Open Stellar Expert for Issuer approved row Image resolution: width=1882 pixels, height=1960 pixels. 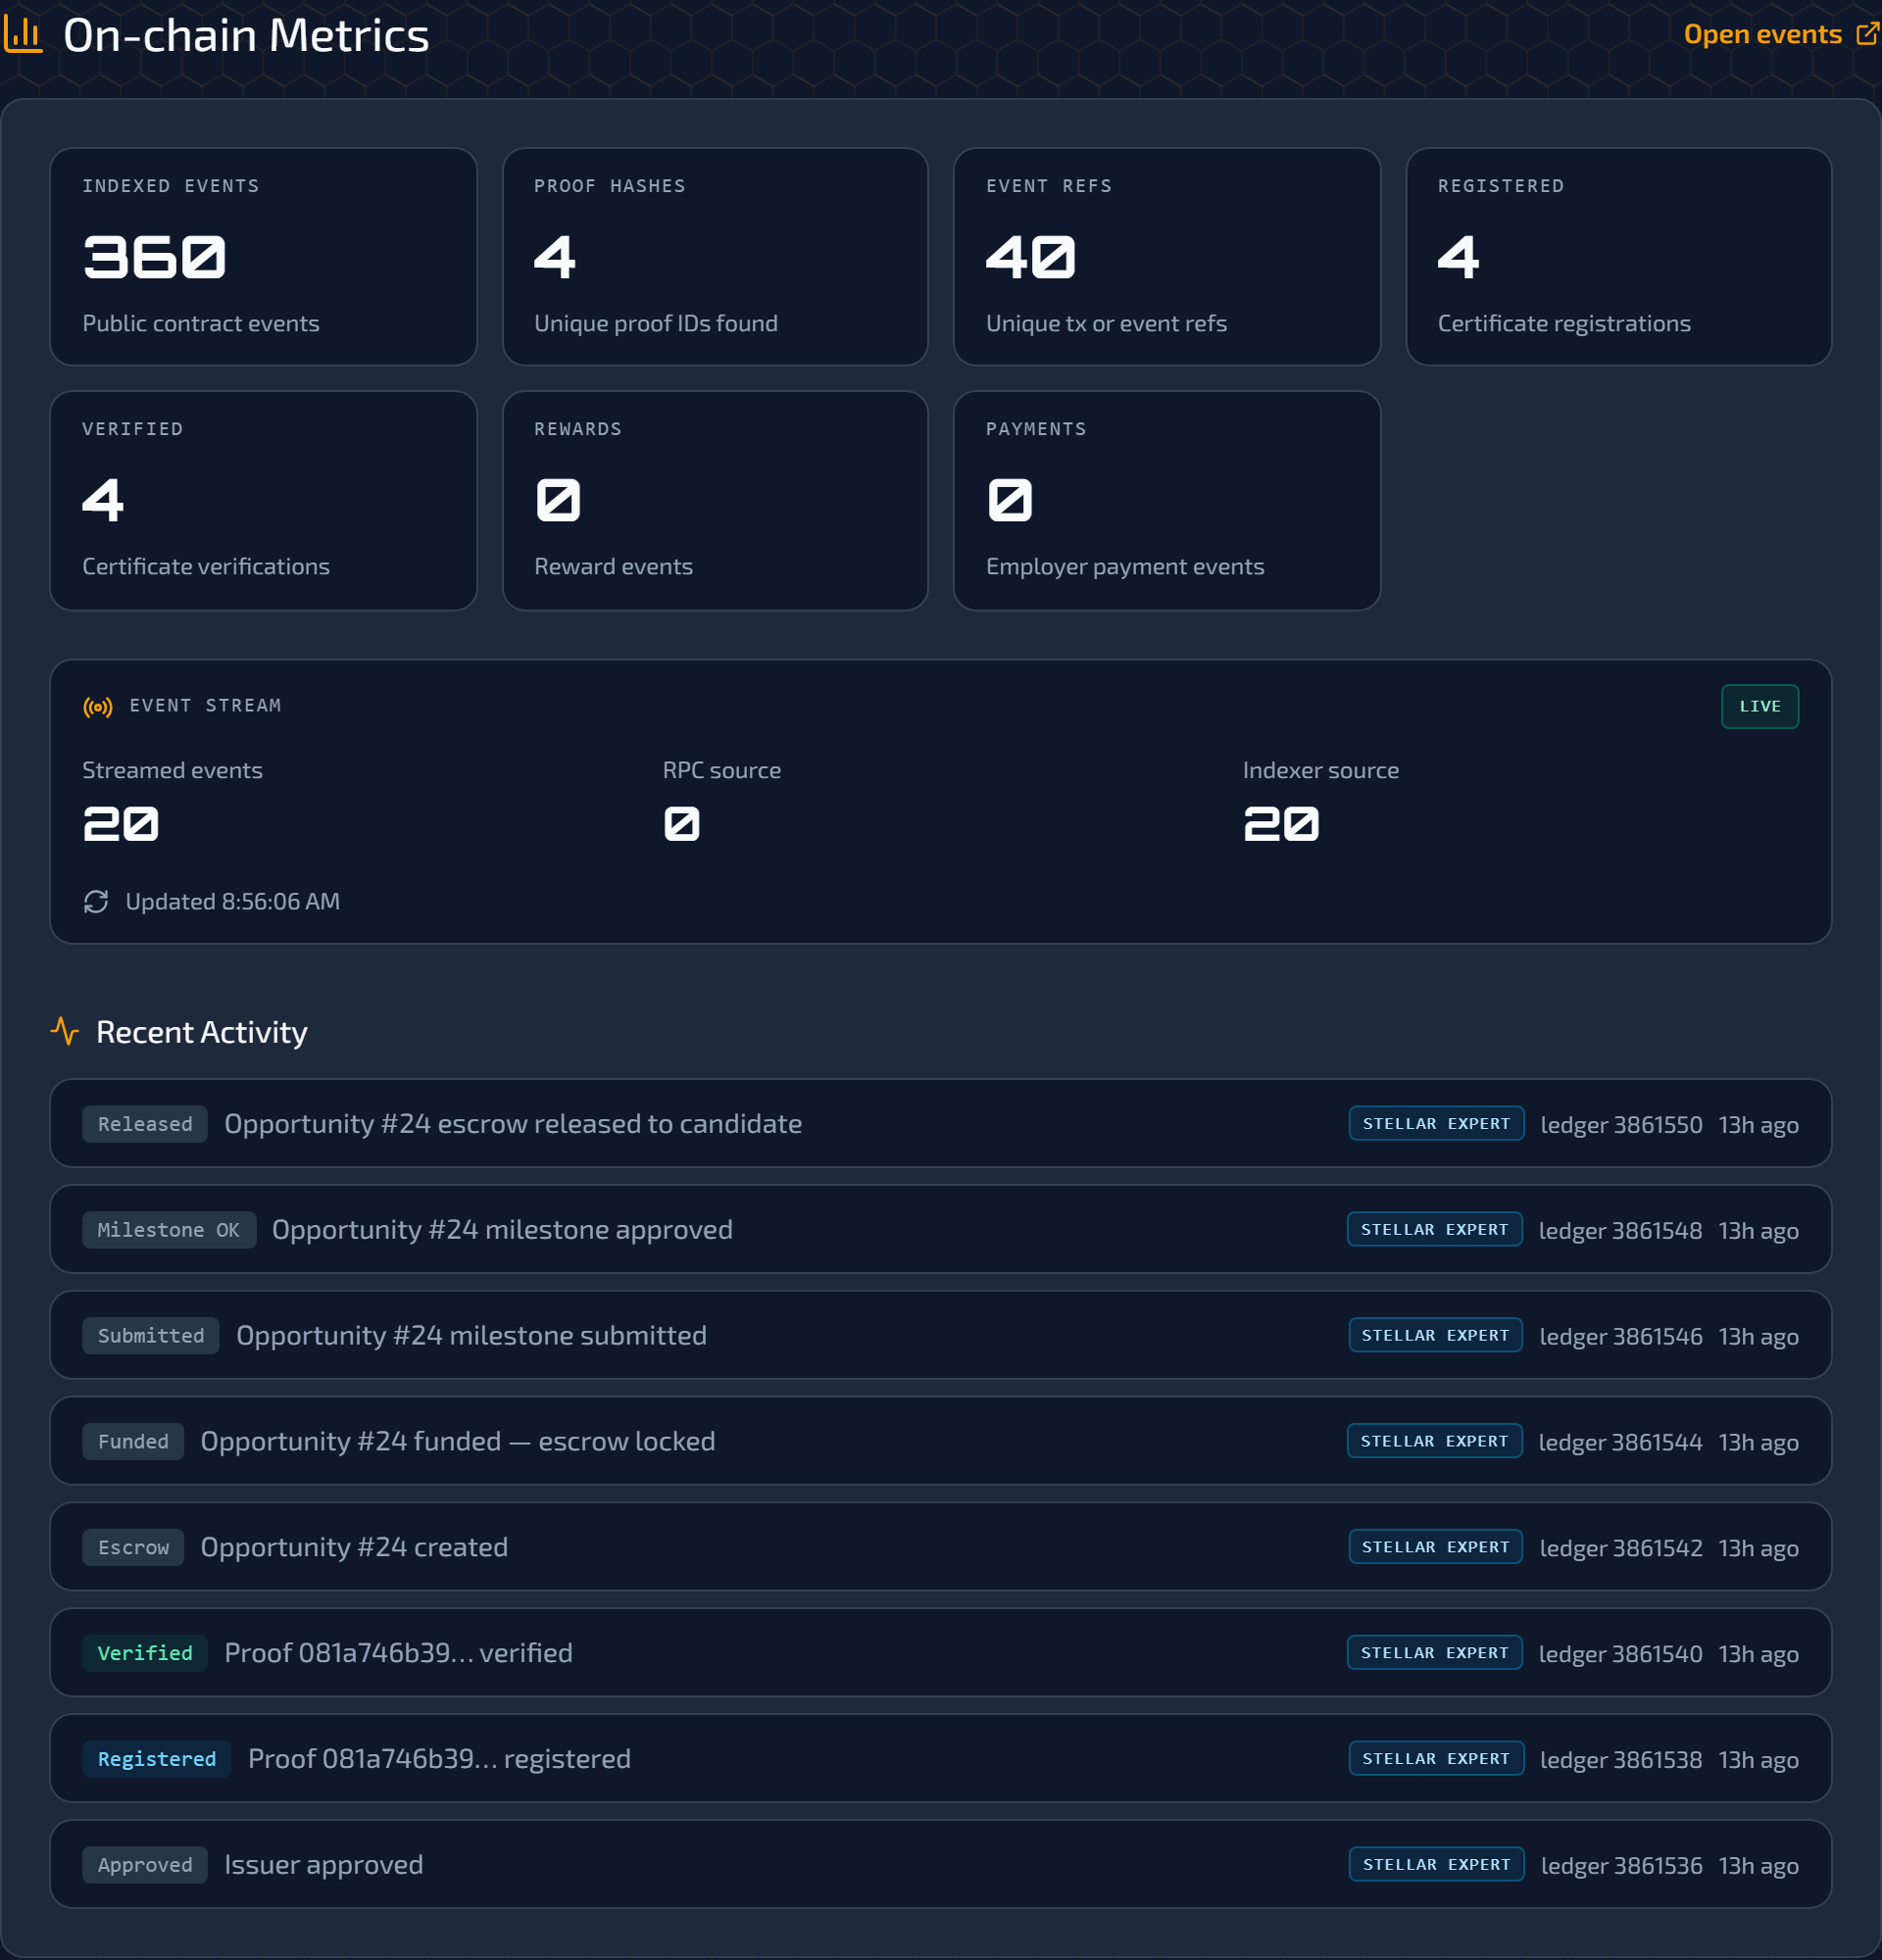coord(1436,1865)
